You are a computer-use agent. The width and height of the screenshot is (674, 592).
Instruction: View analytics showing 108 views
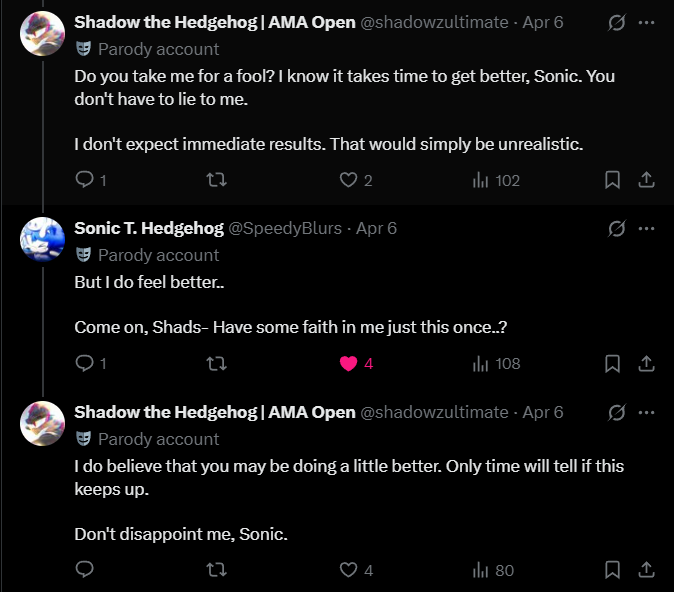(496, 363)
